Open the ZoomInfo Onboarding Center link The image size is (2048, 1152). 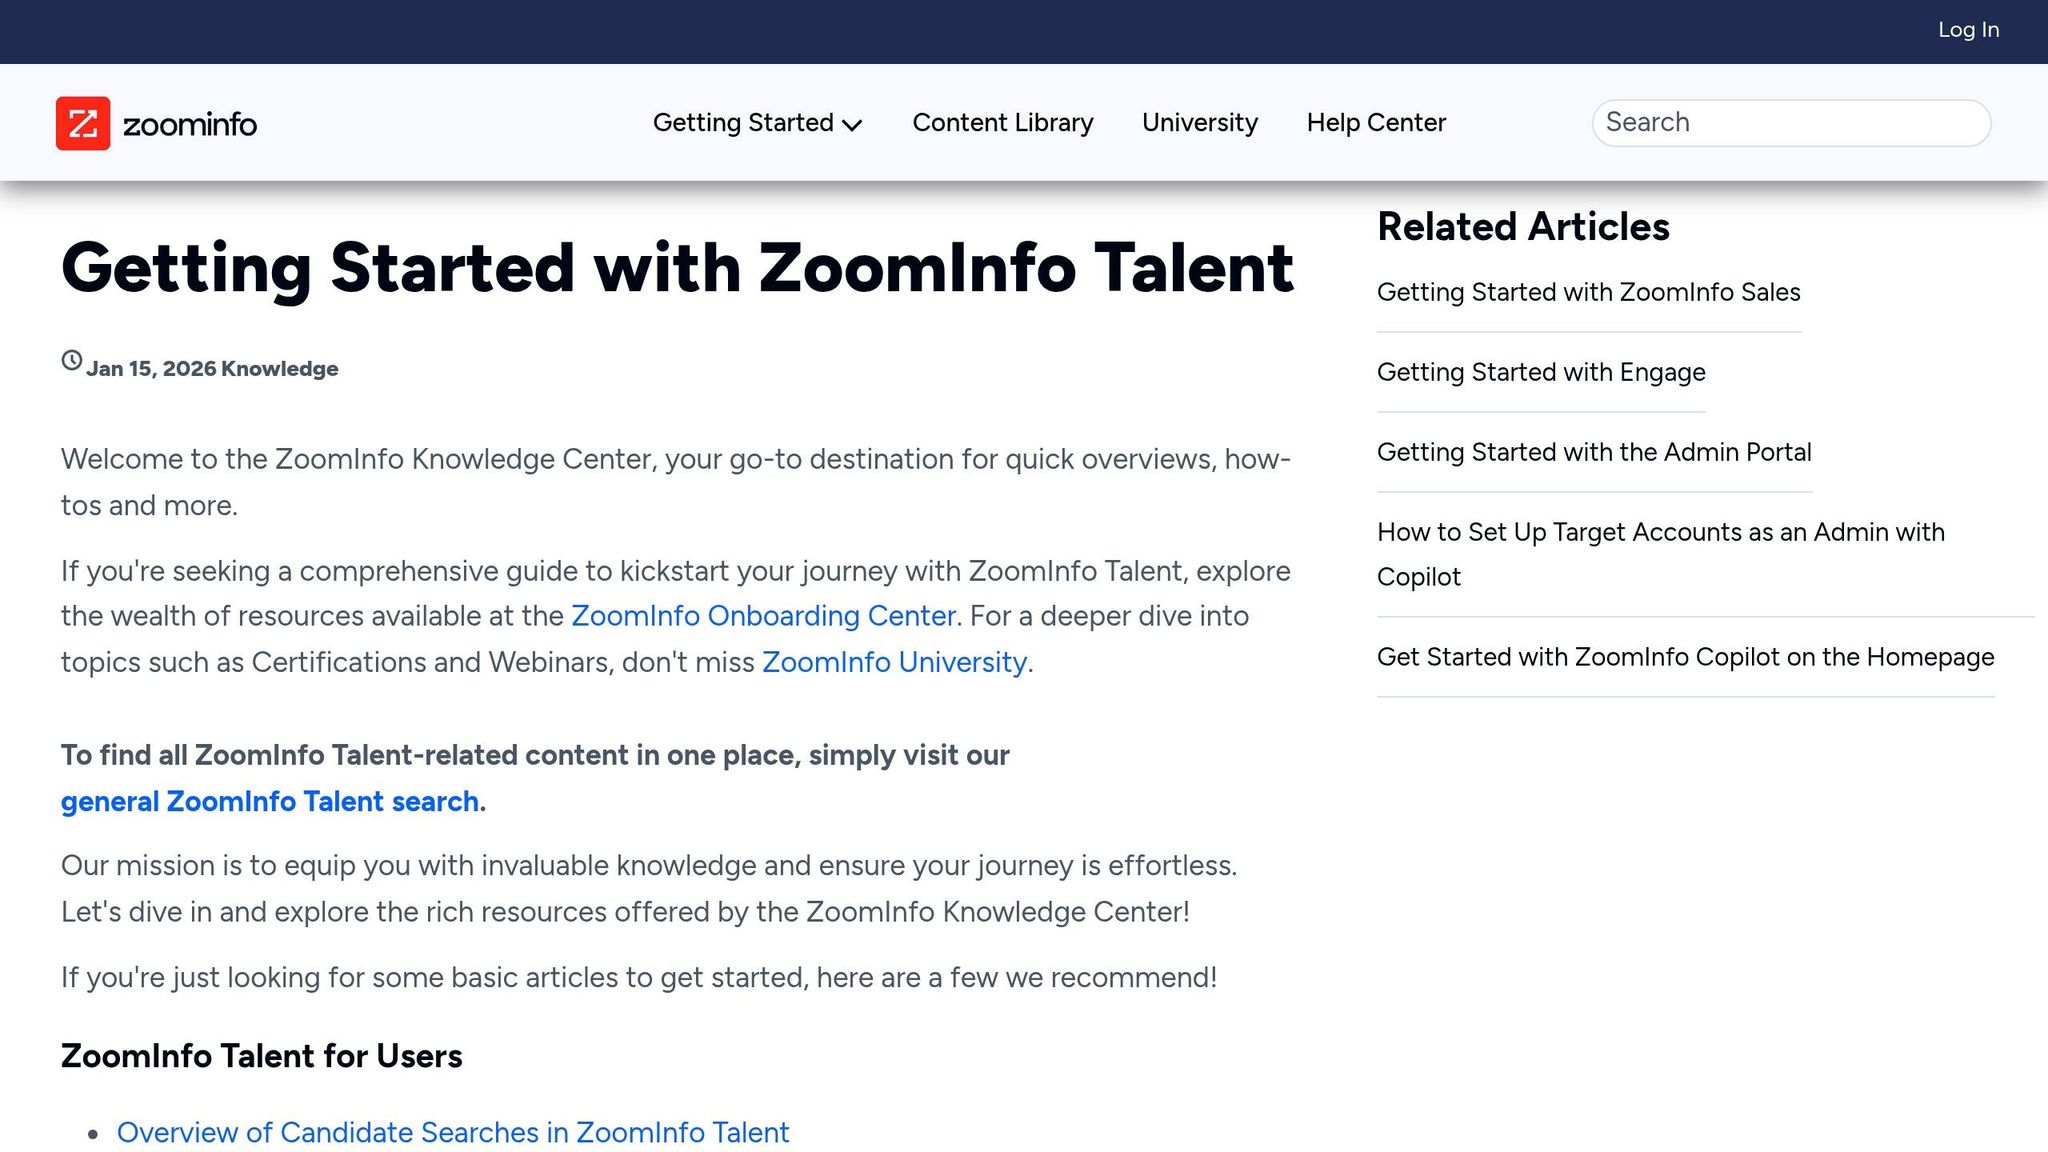(762, 616)
